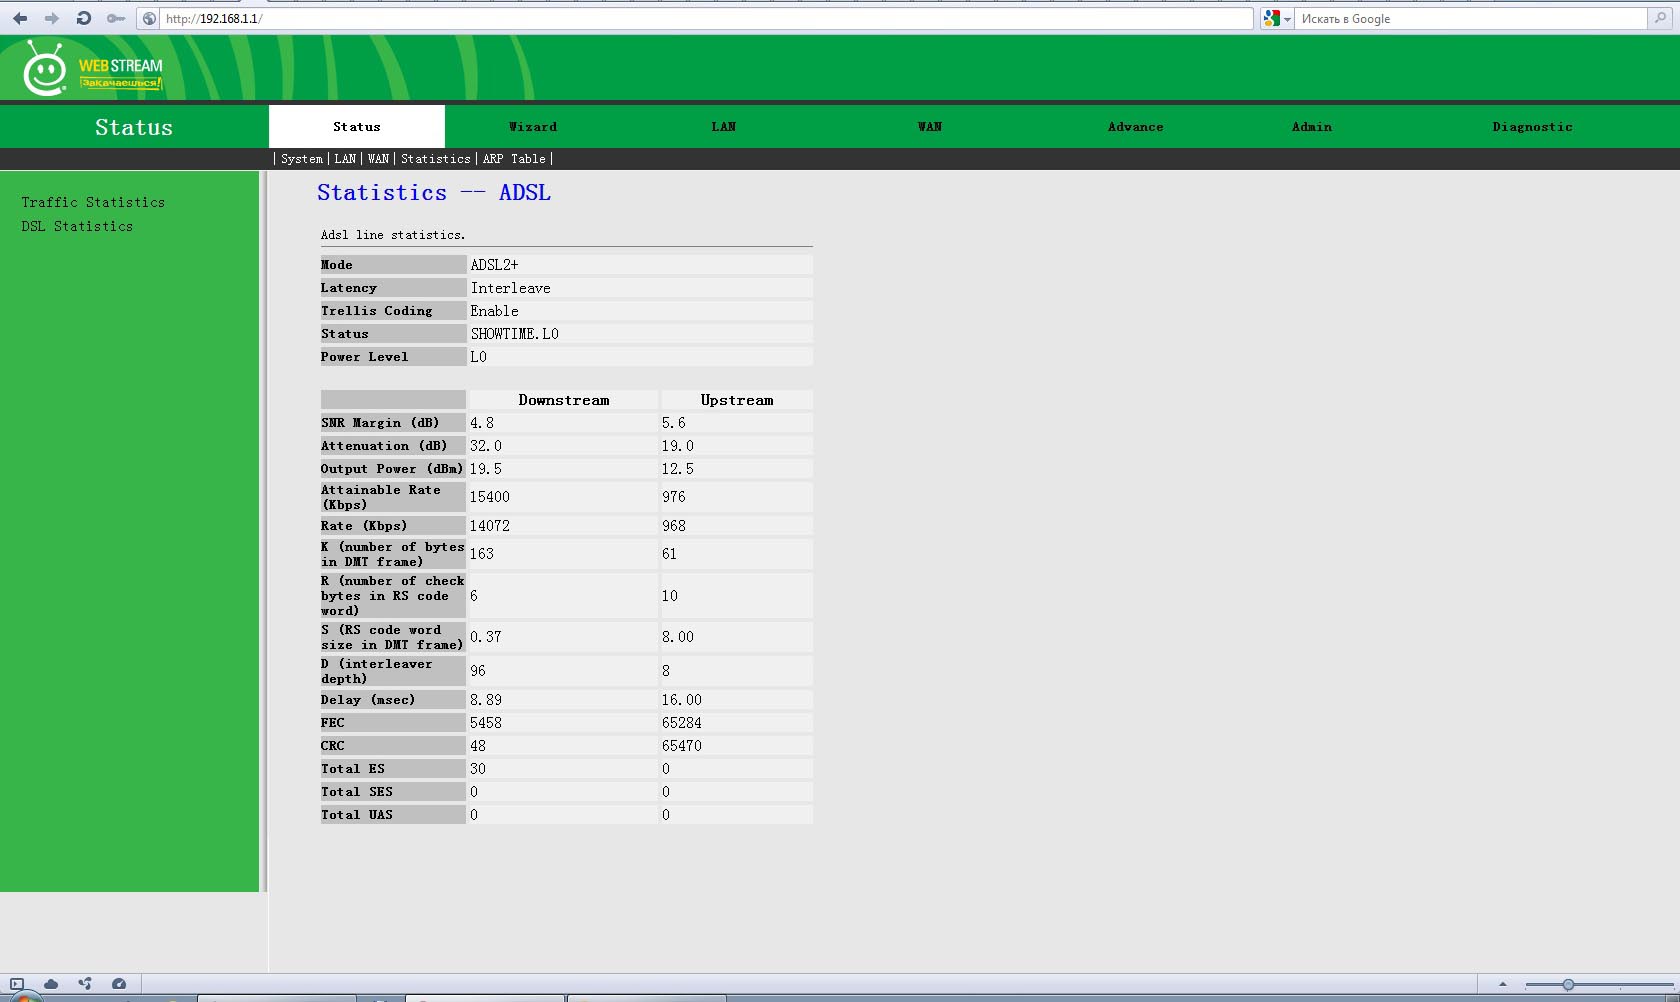Viewport: 1680px width, 1002px height.
Task: Open the Advance tab
Action: pos(1135,127)
